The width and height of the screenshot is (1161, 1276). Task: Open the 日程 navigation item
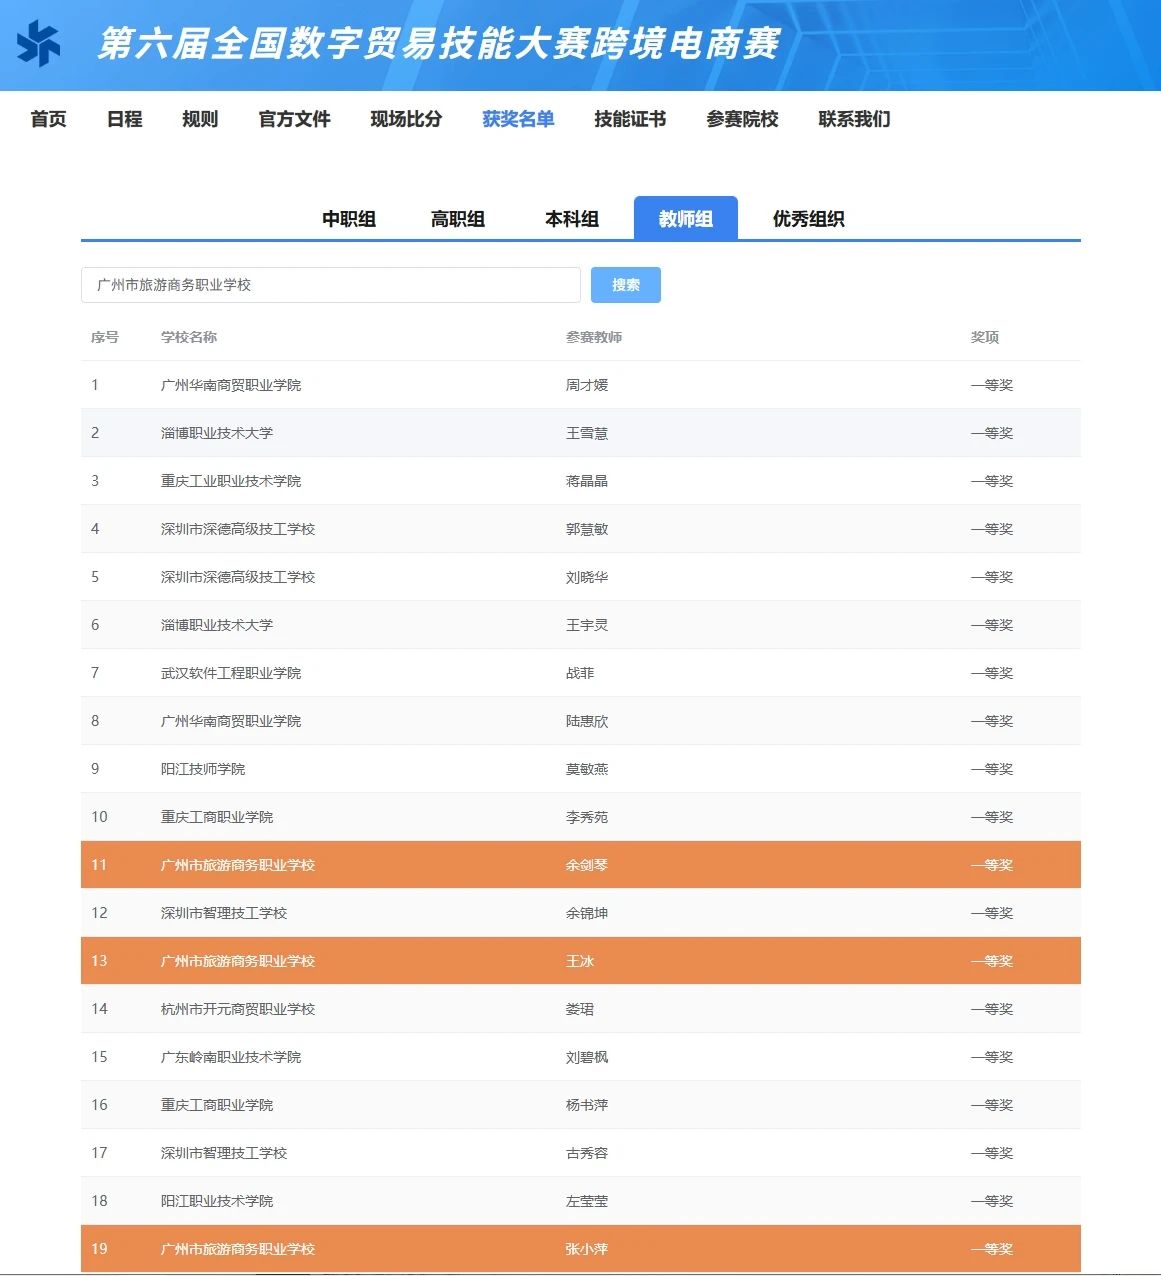click(x=124, y=119)
